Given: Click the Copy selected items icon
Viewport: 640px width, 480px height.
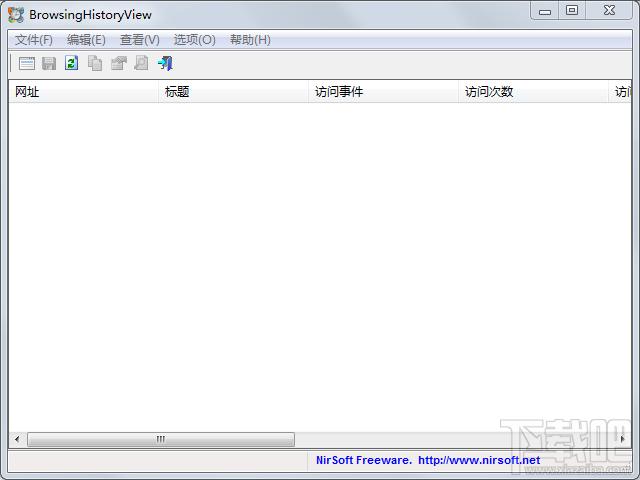Looking at the screenshot, I should (x=95, y=63).
